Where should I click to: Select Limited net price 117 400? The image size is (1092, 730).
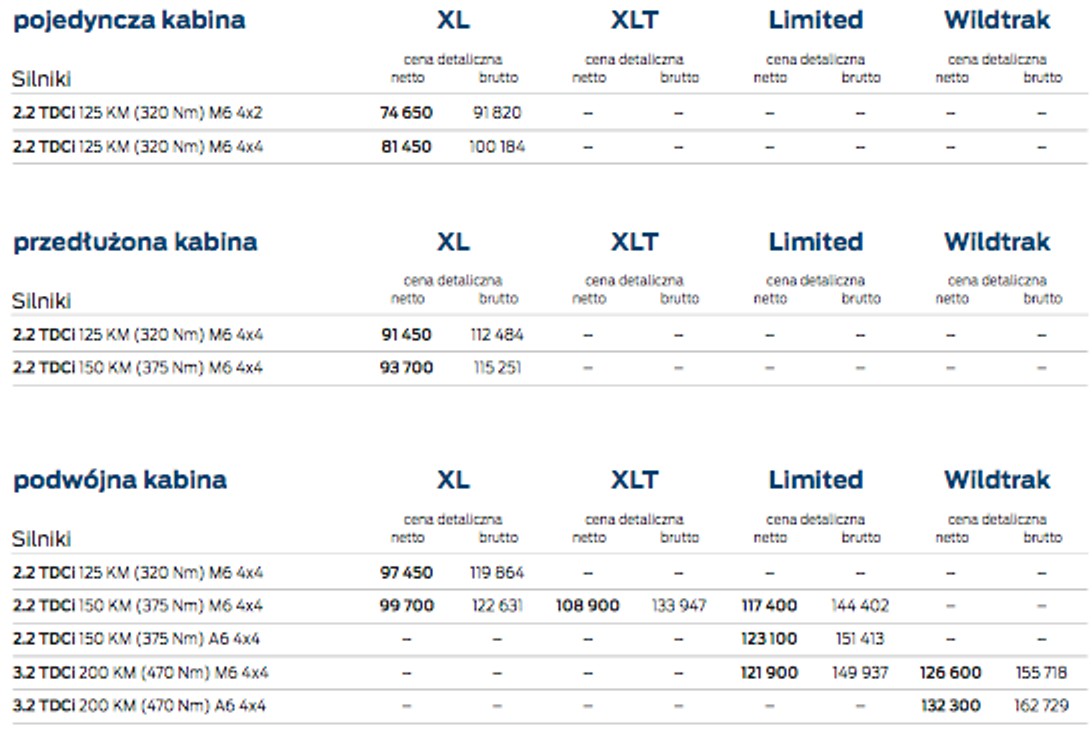pyautogui.click(x=769, y=605)
